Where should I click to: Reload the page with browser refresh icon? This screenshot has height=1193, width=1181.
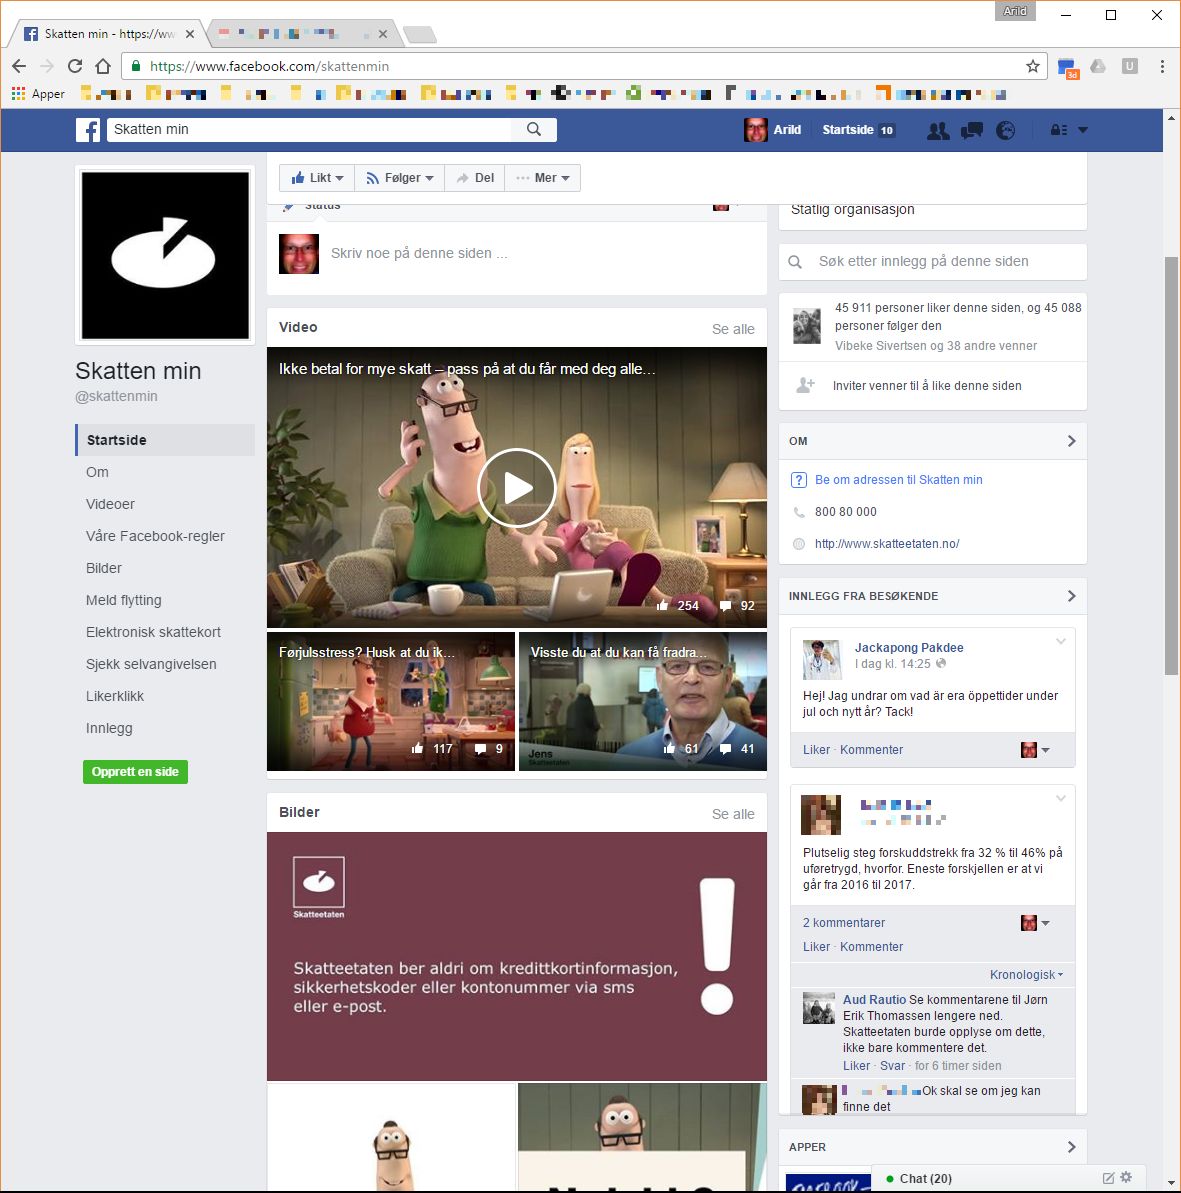point(75,66)
